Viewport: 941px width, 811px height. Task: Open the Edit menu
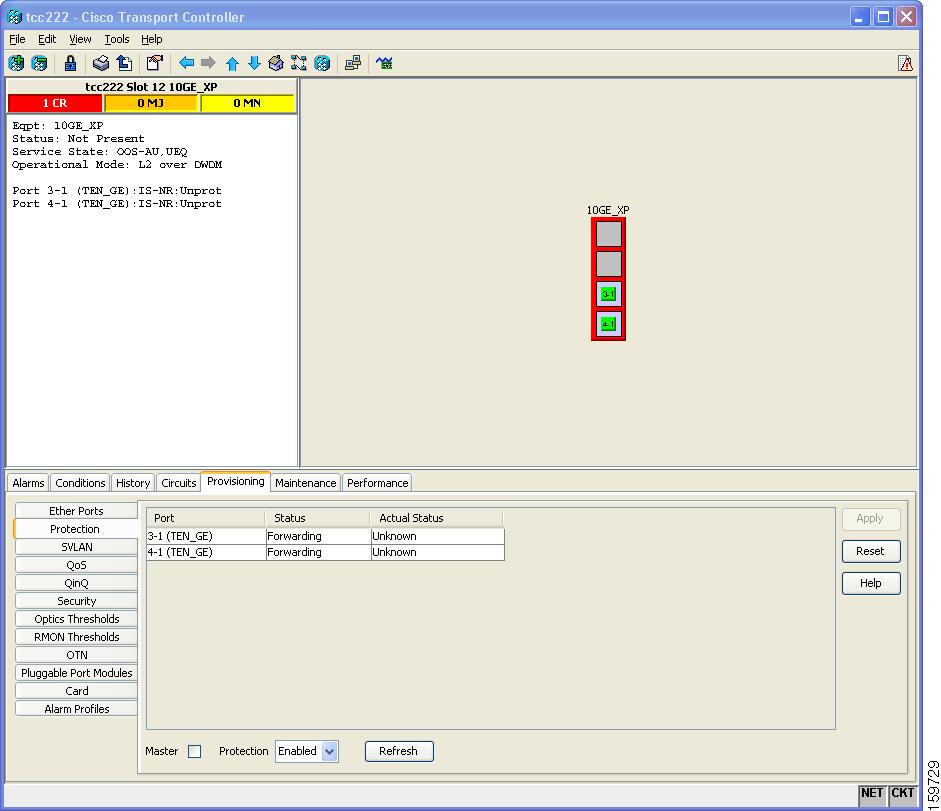coord(47,39)
